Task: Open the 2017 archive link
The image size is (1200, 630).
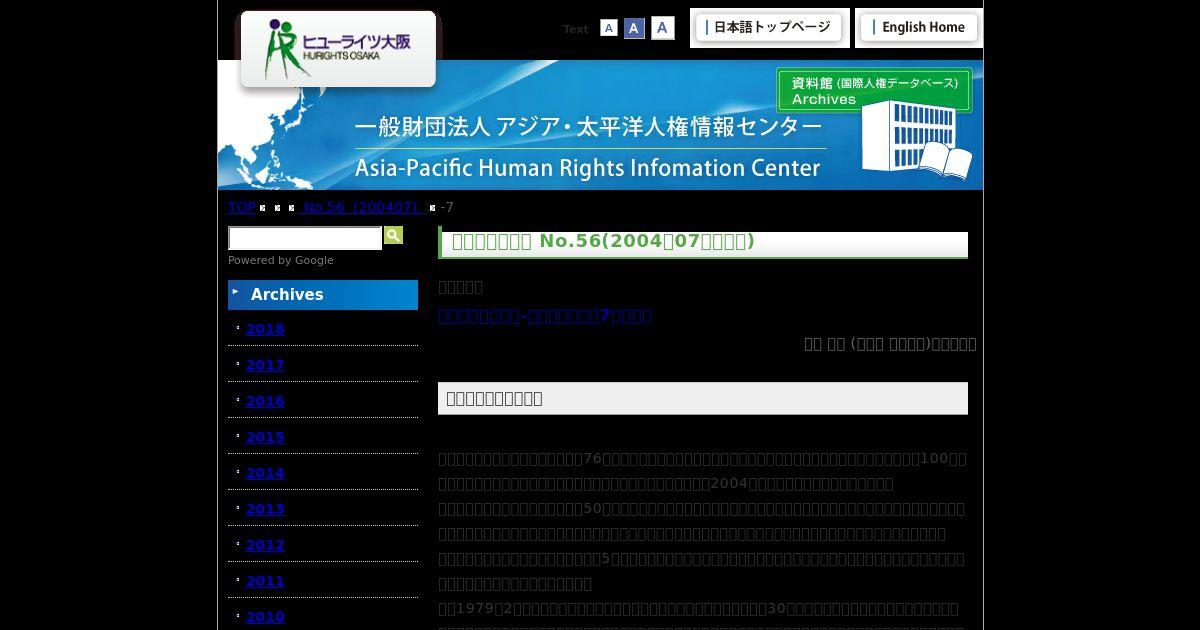Action: coord(265,365)
